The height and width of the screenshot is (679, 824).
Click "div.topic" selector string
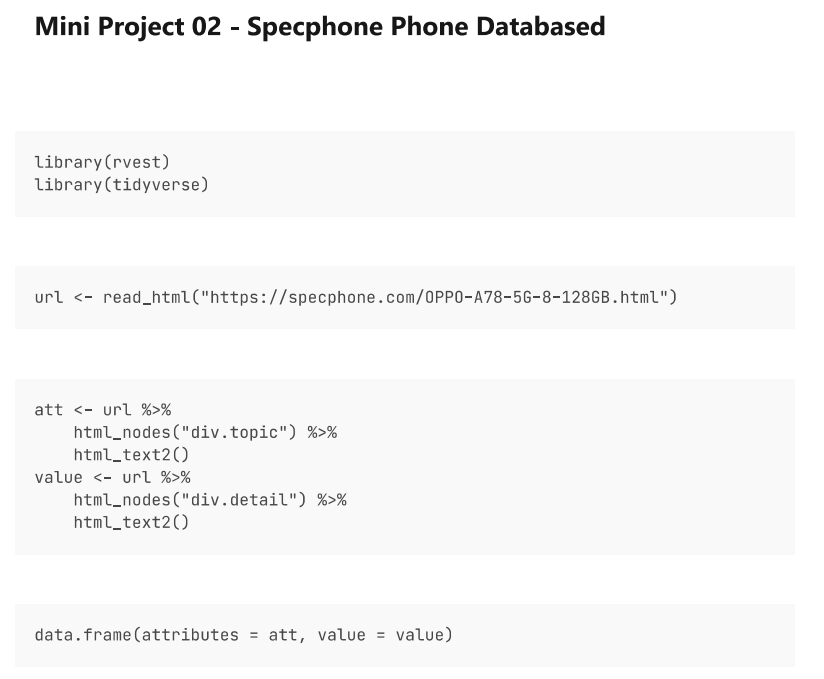pos(234,433)
